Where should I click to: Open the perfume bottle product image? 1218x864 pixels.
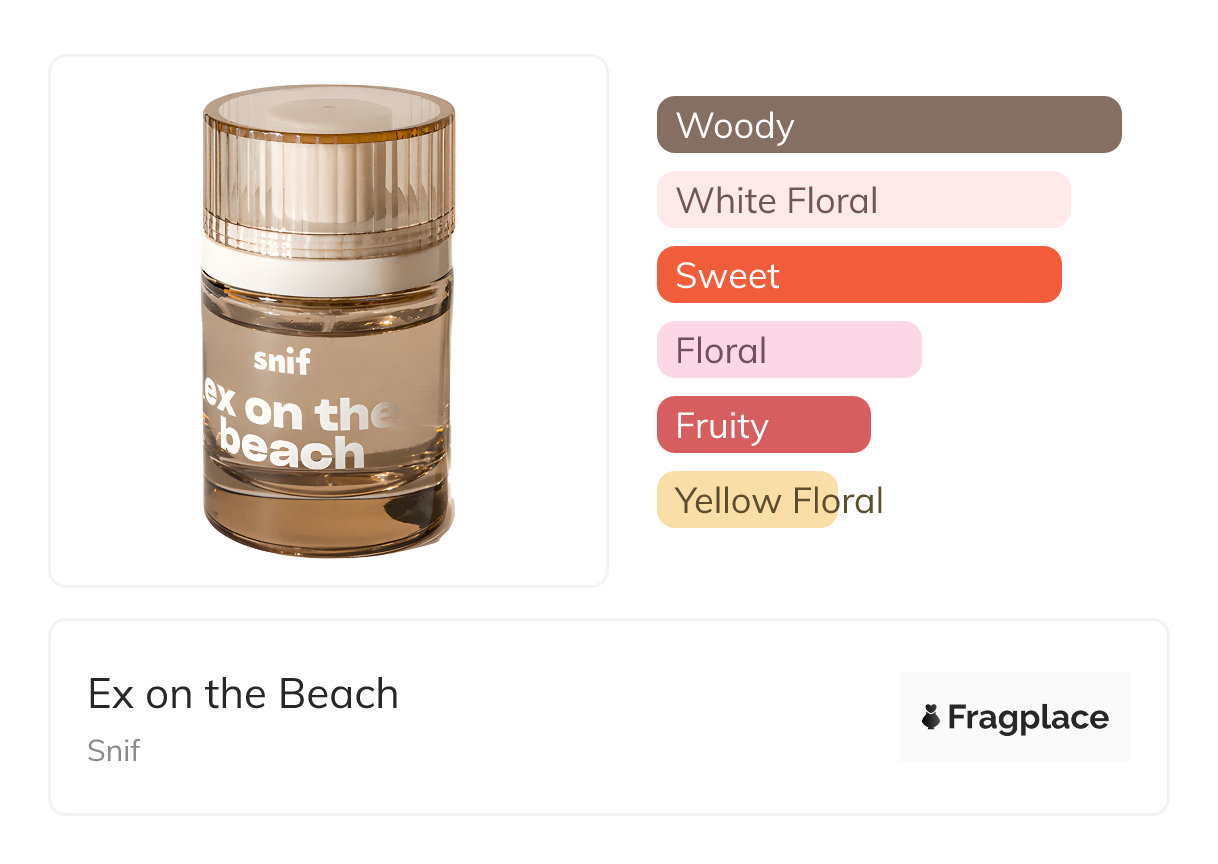[328, 320]
